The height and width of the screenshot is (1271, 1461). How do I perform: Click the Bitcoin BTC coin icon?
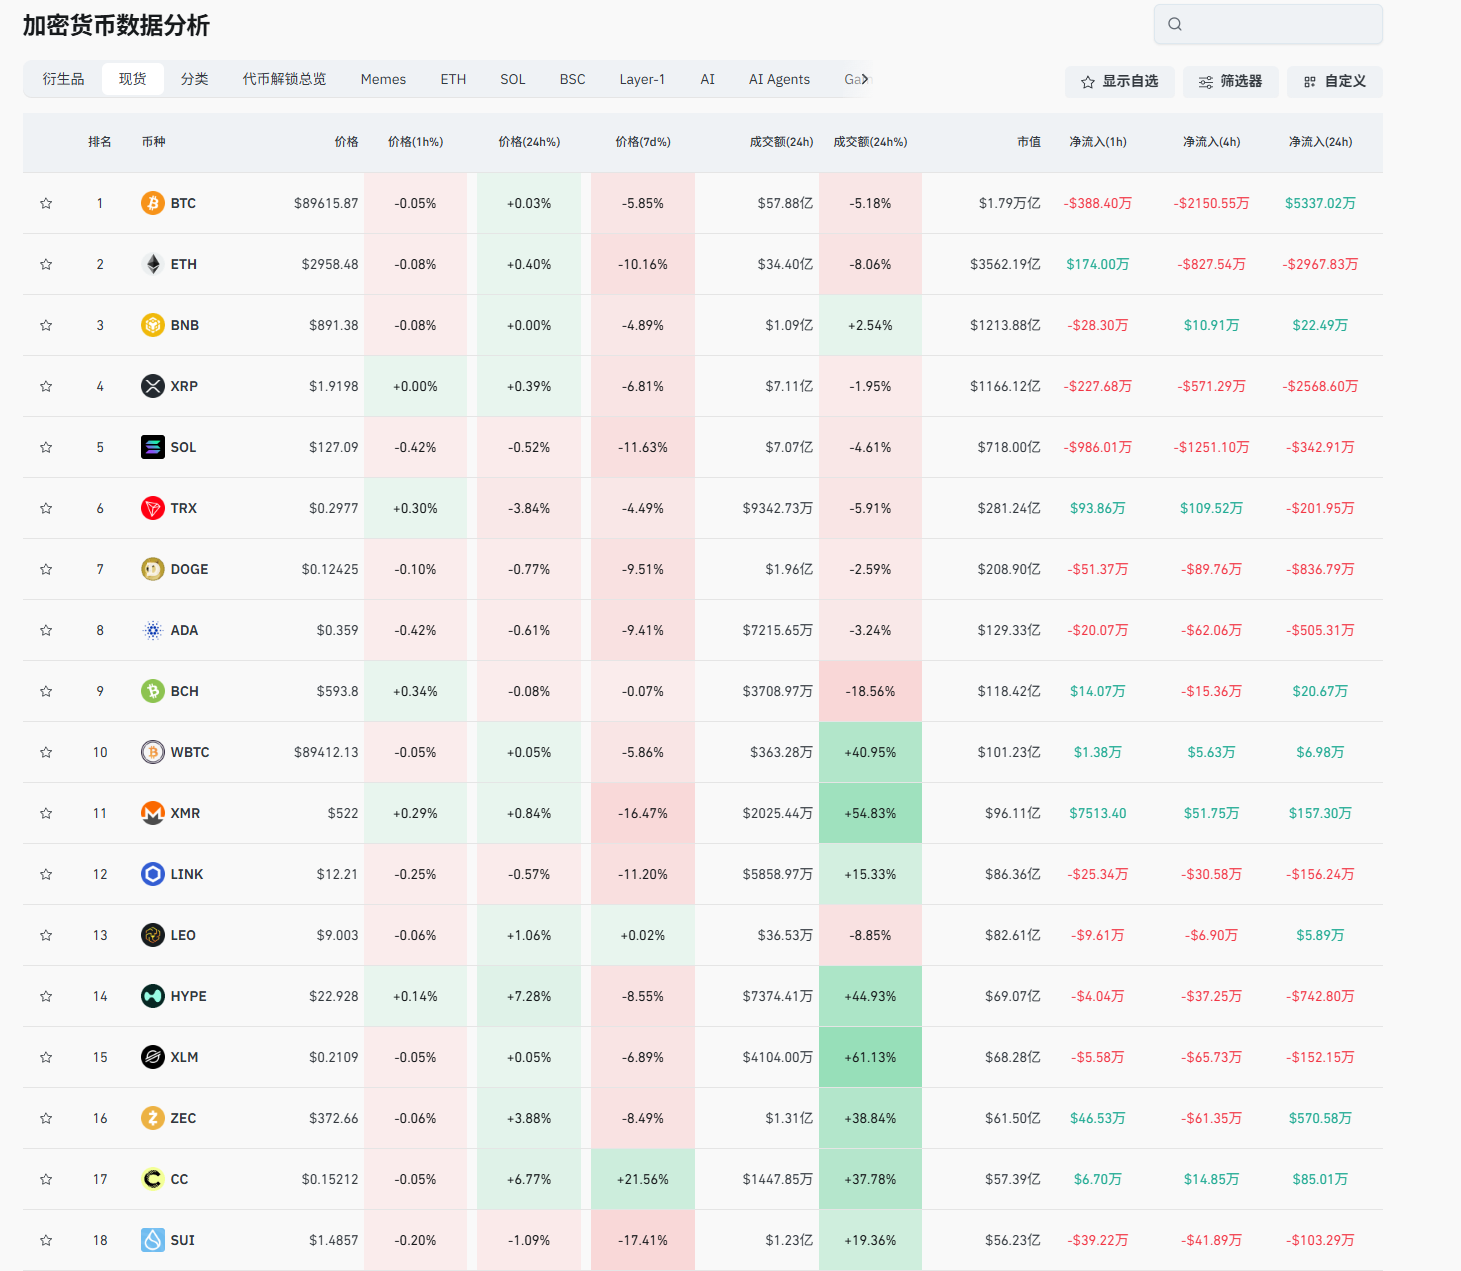point(152,203)
